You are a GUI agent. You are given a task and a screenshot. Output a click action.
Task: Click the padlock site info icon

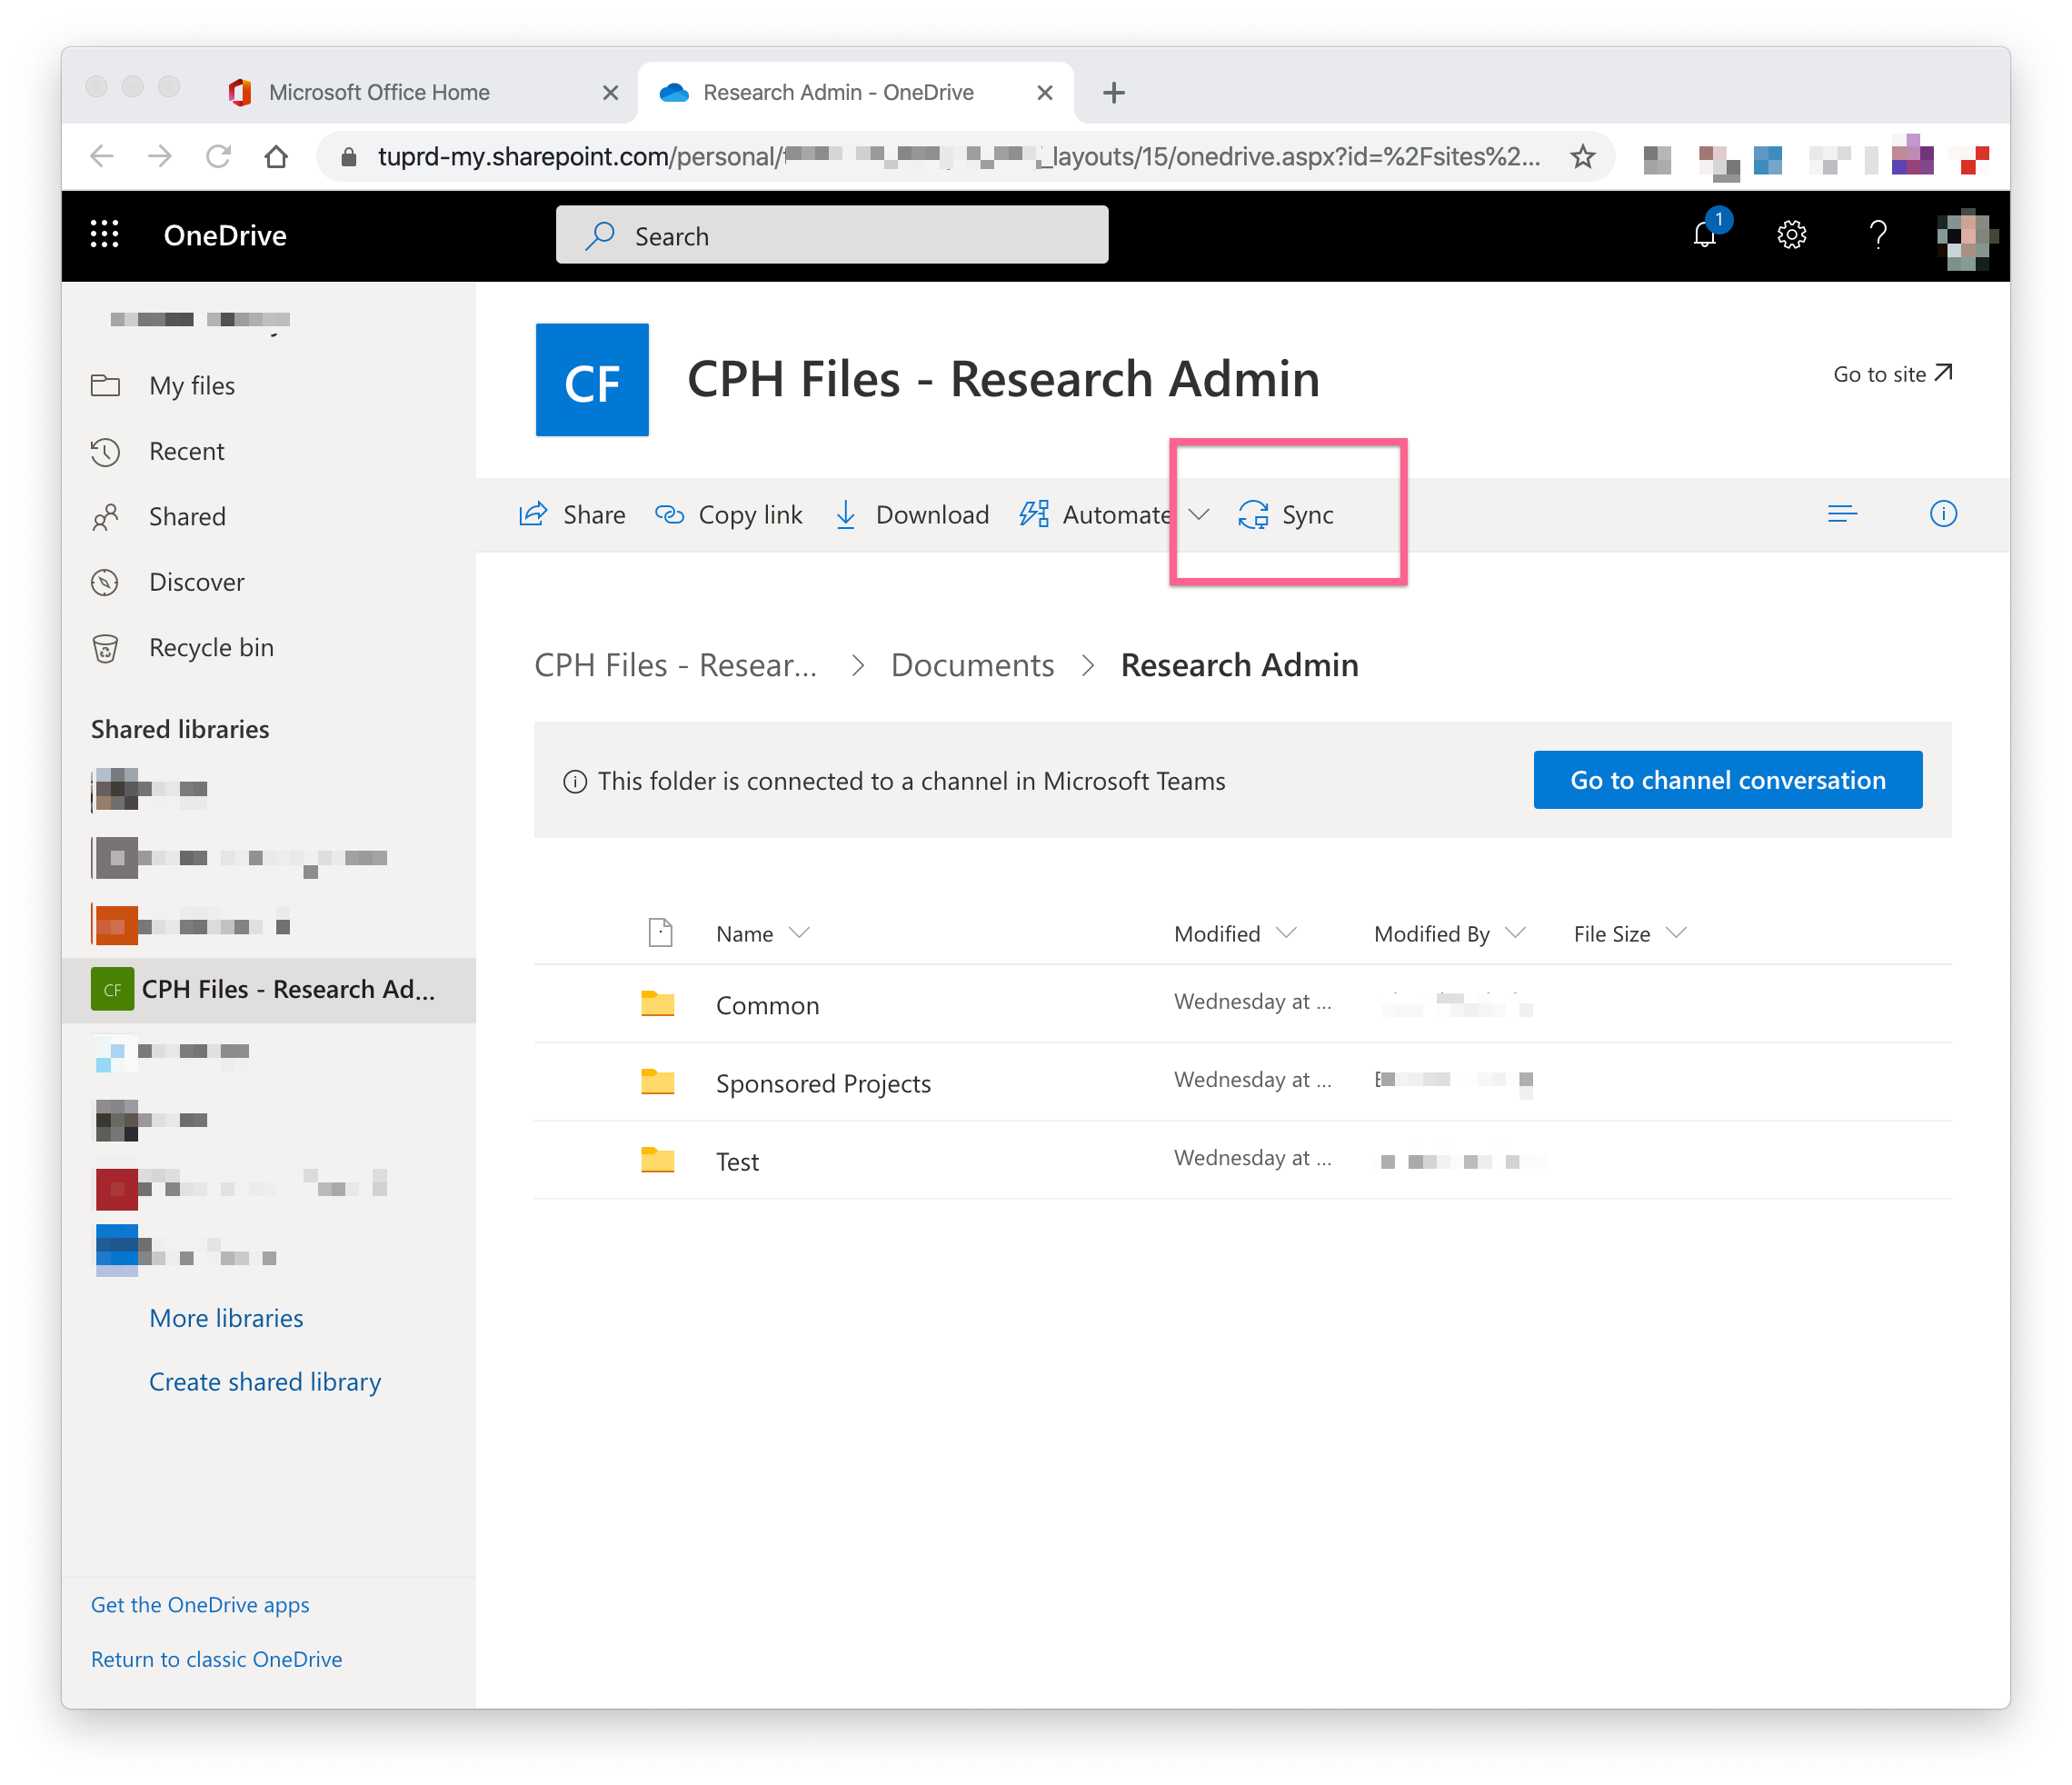[348, 157]
